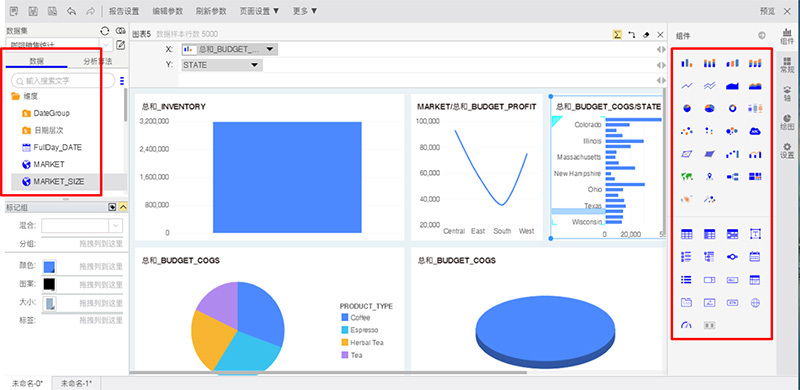
Task: Open the 更多 dropdown menu
Action: pyautogui.click(x=305, y=11)
